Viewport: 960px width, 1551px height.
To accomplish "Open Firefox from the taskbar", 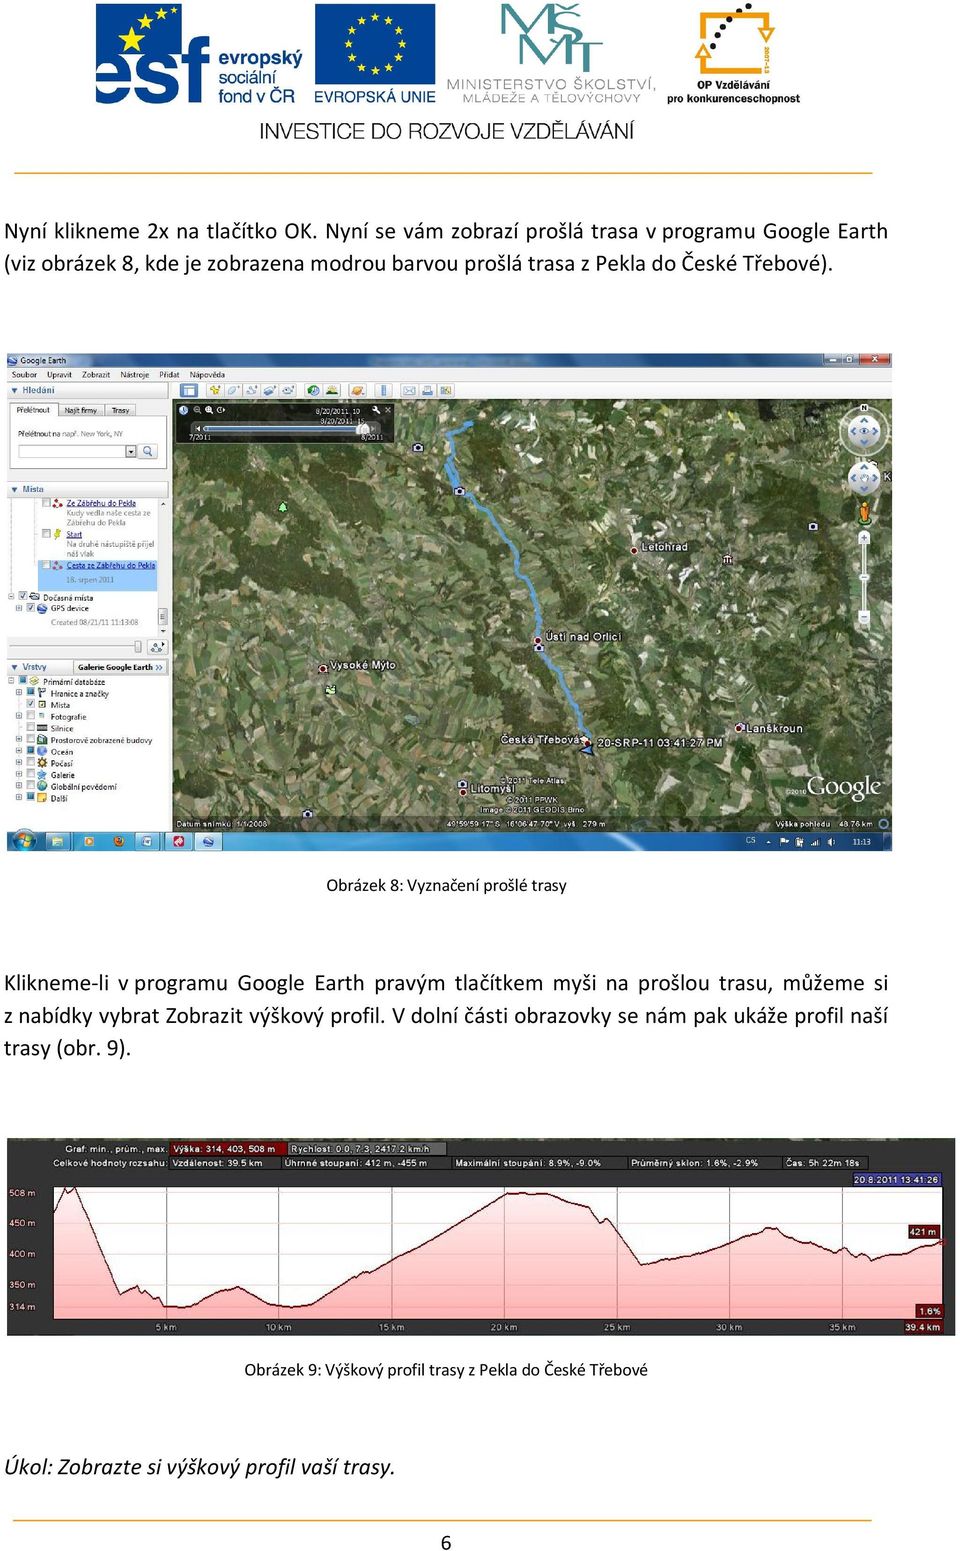I will 119,841.
